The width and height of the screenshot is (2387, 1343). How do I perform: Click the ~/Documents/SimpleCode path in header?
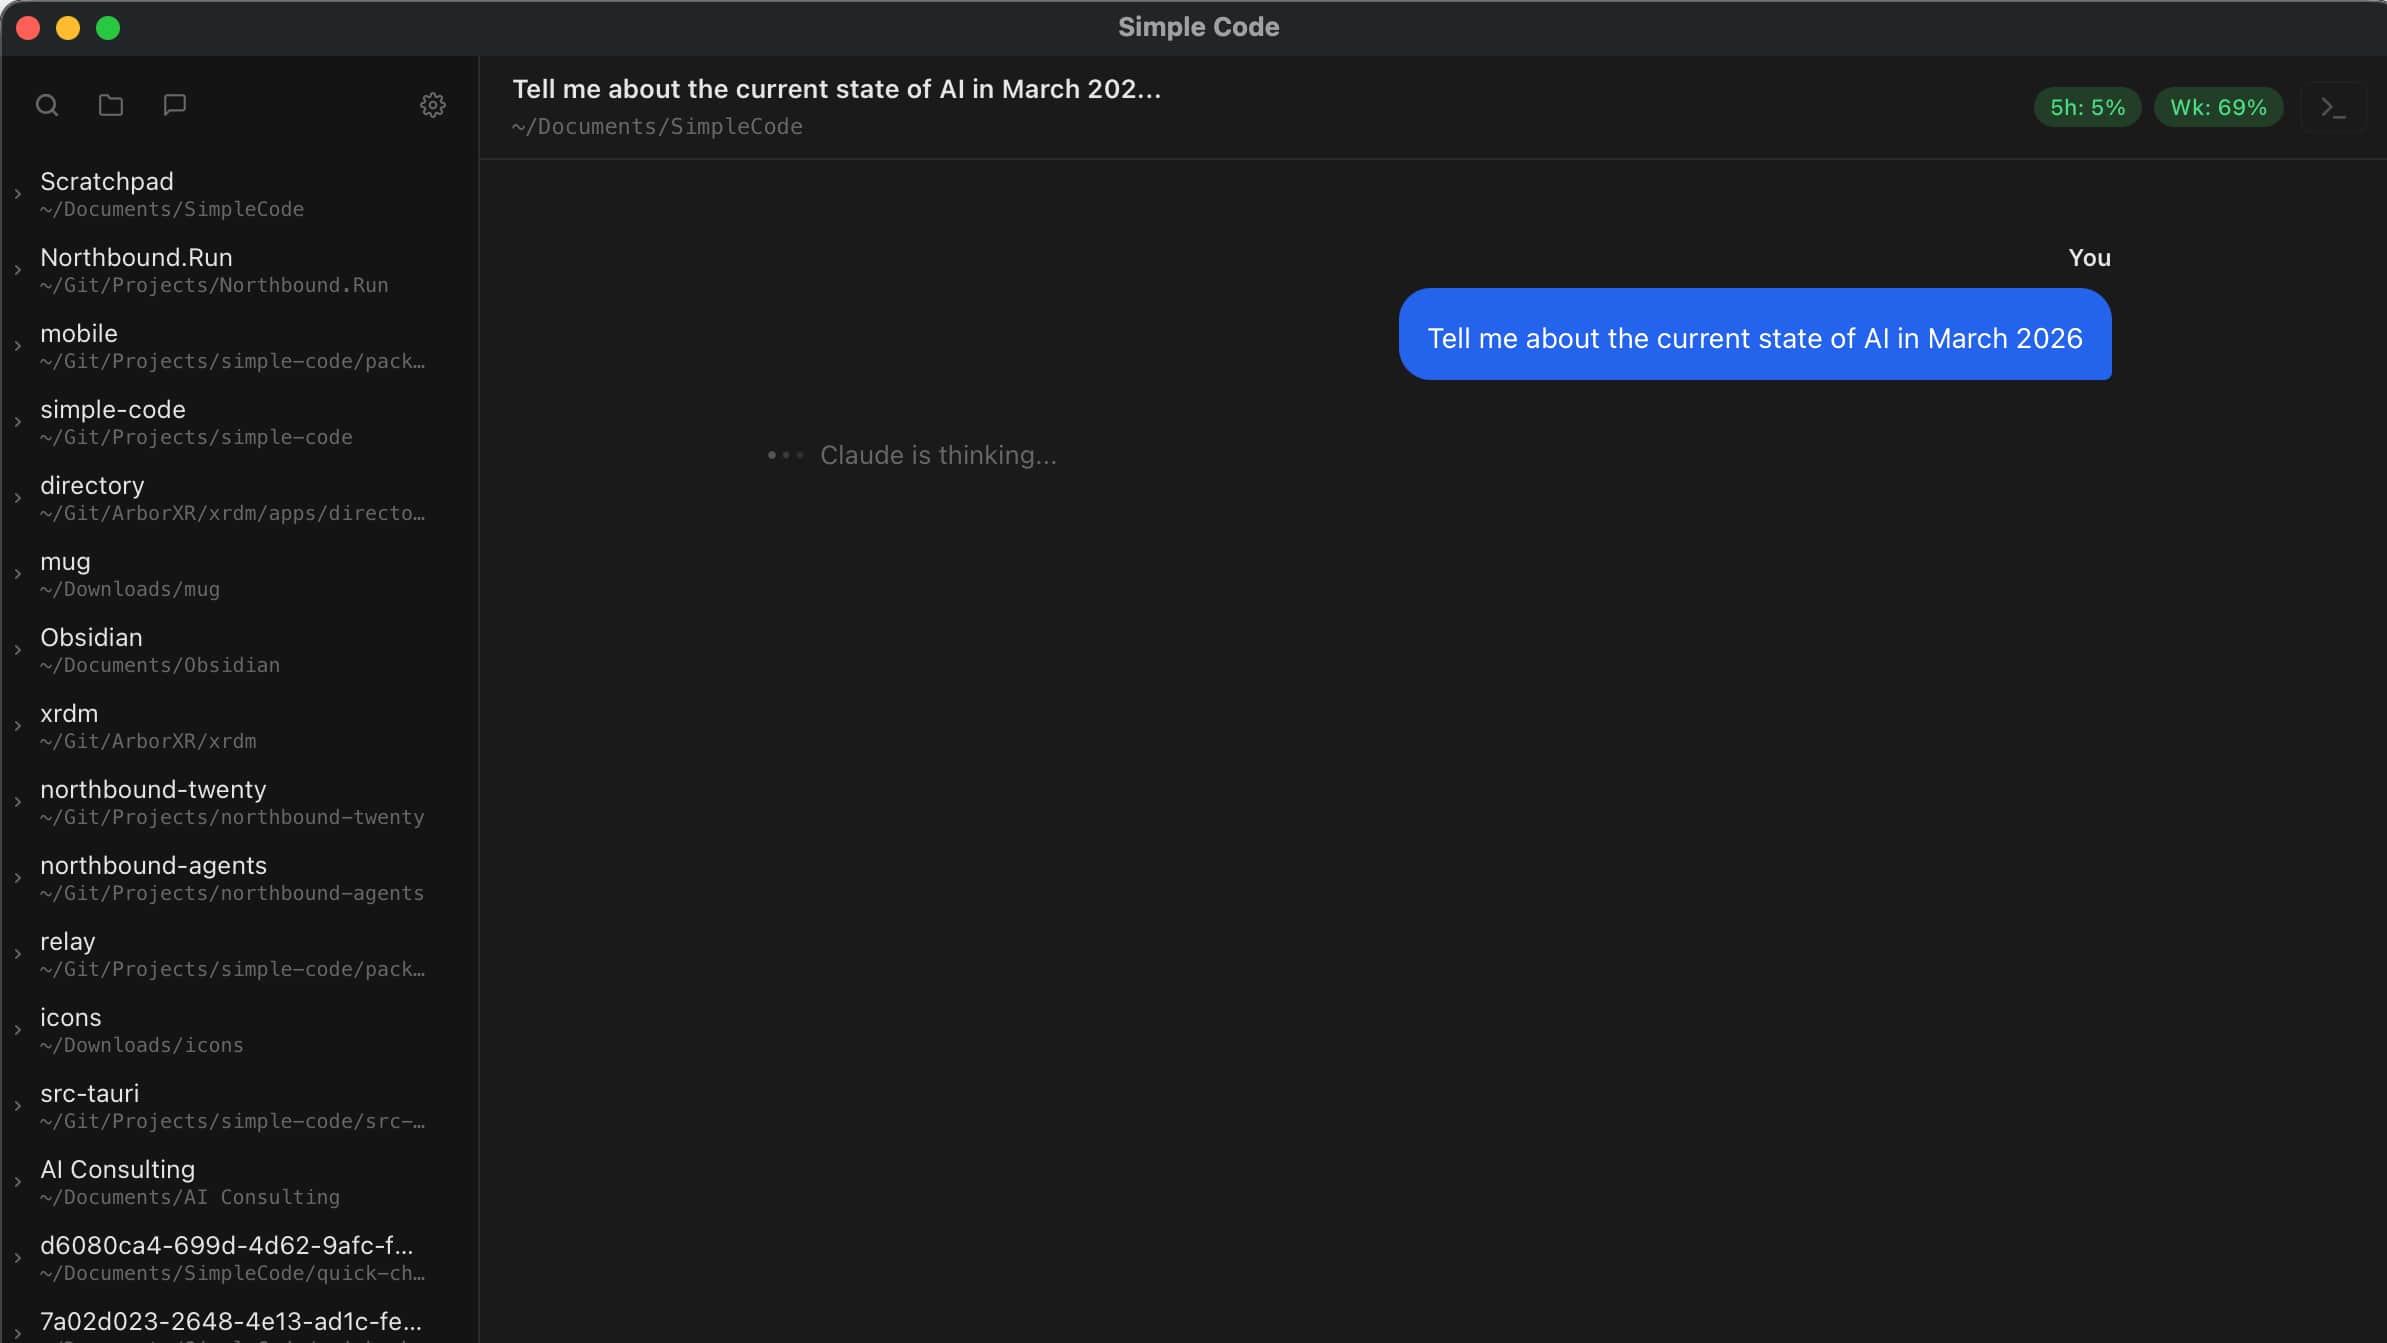click(657, 127)
